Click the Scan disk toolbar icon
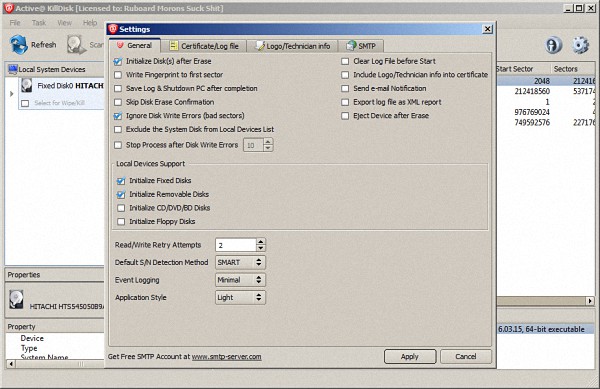This screenshot has height=389, width=600. (76, 45)
